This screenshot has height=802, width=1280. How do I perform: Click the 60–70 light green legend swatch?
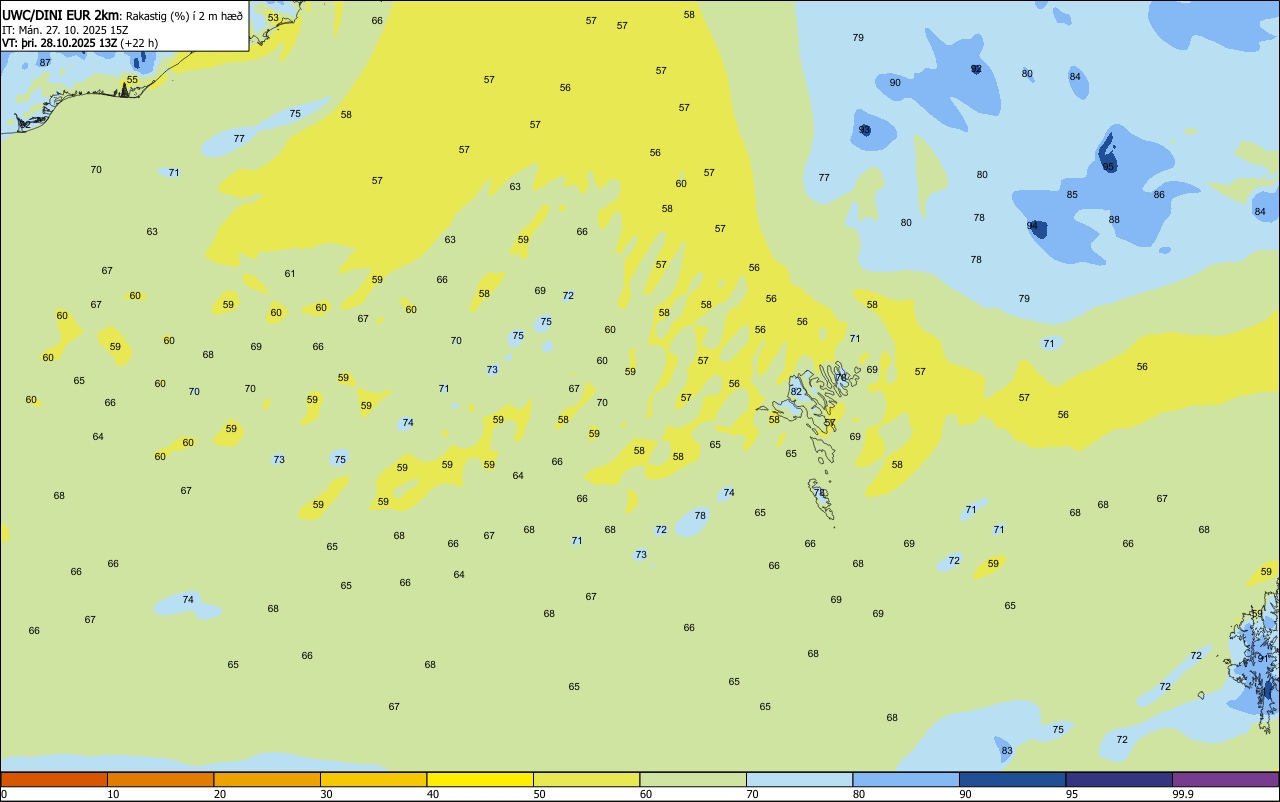tap(693, 779)
